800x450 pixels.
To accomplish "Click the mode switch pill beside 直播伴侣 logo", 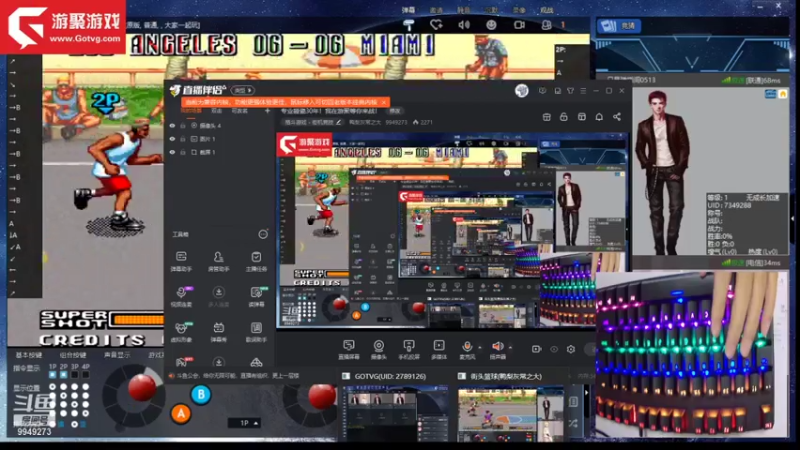I will (243, 90).
